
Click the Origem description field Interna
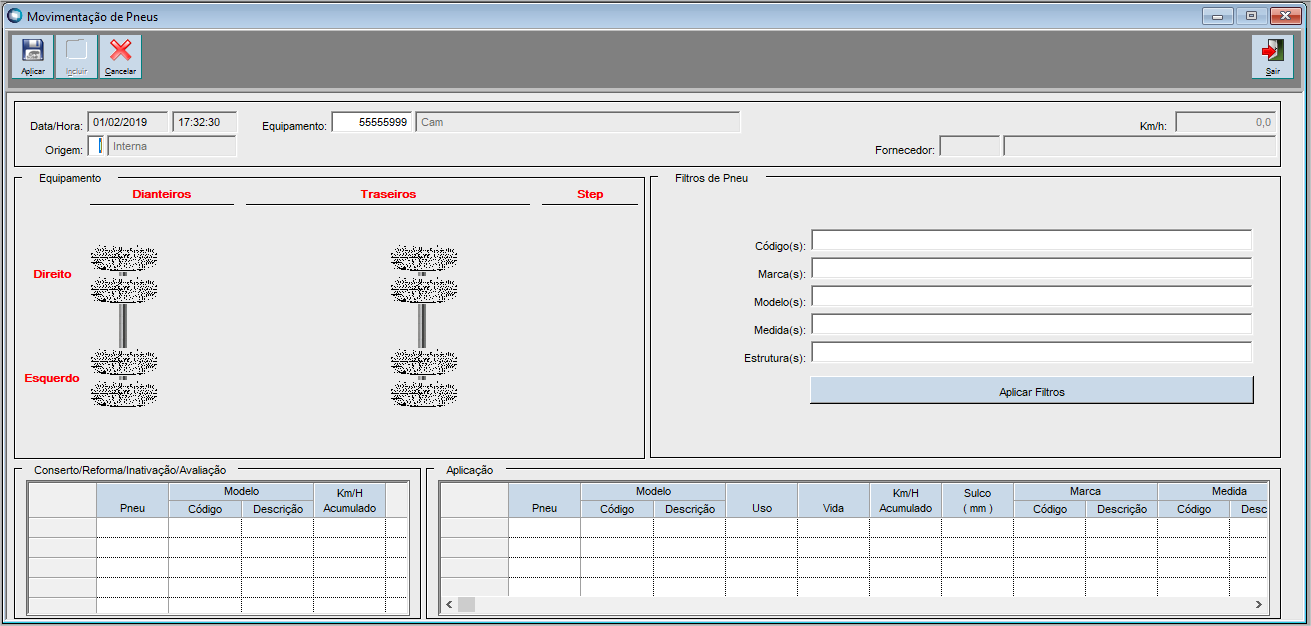pyautogui.click(x=172, y=146)
